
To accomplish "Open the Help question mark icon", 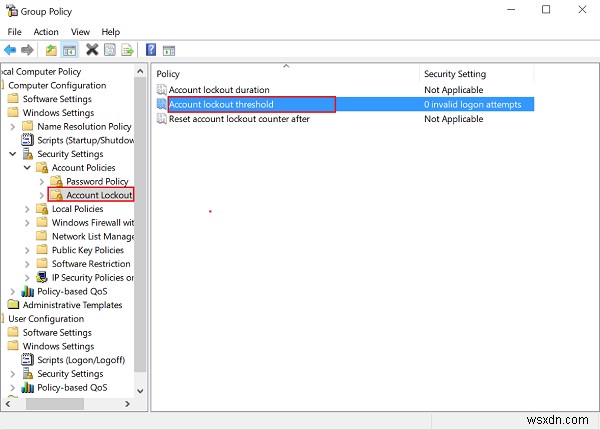I will point(151,49).
